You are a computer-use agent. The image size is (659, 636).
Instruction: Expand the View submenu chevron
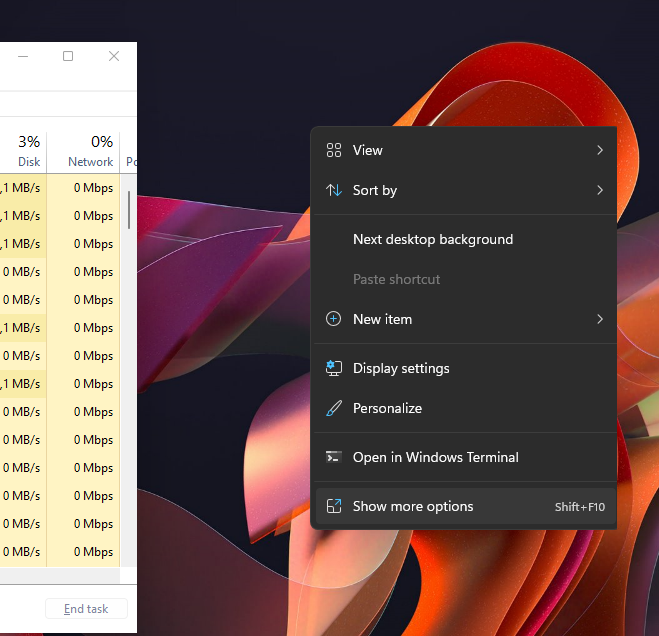click(x=600, y=150)
